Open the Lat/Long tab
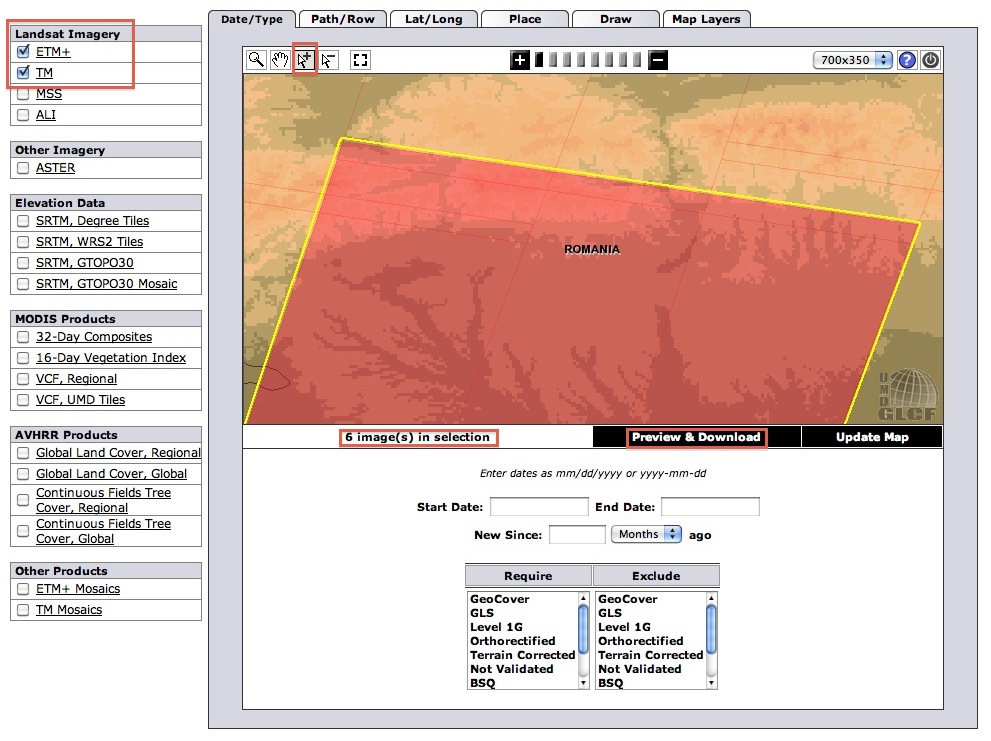The width and height of the screenshot is (991, 741). click(x=434, y=19)
